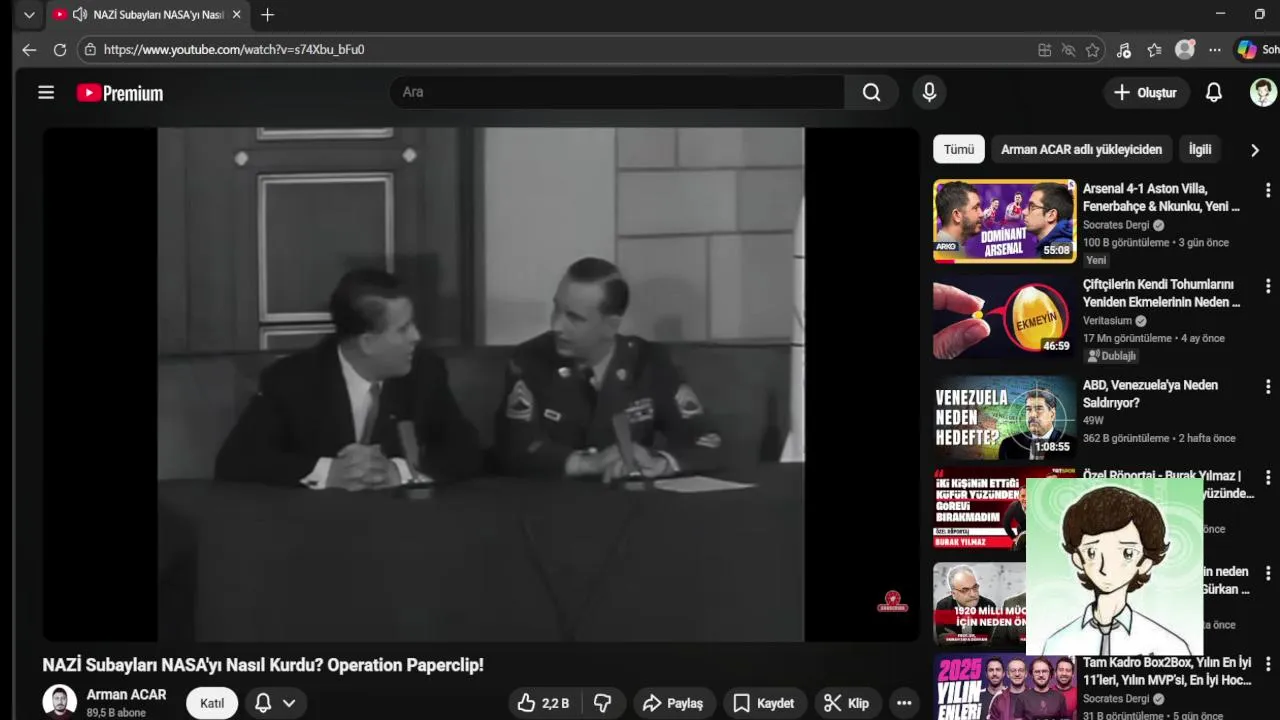Click the Veritasium channel name
Screen dimensions: 1280x720
pos(1107,321)
